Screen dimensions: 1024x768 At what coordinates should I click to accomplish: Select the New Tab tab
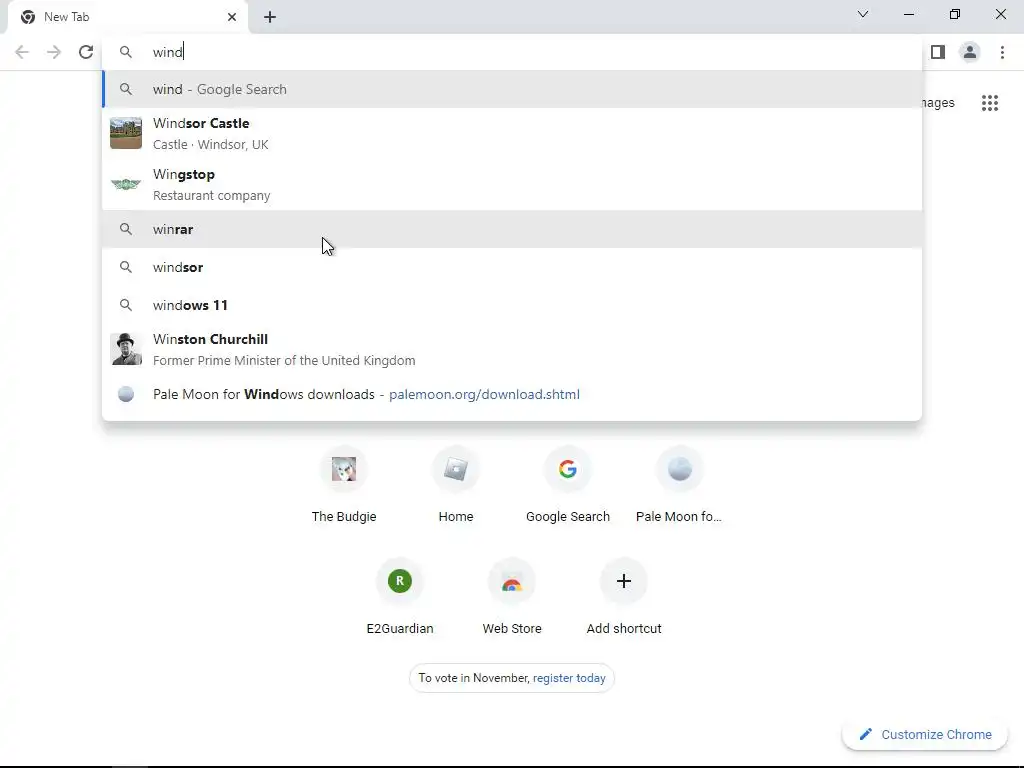(x=128, y=17)
